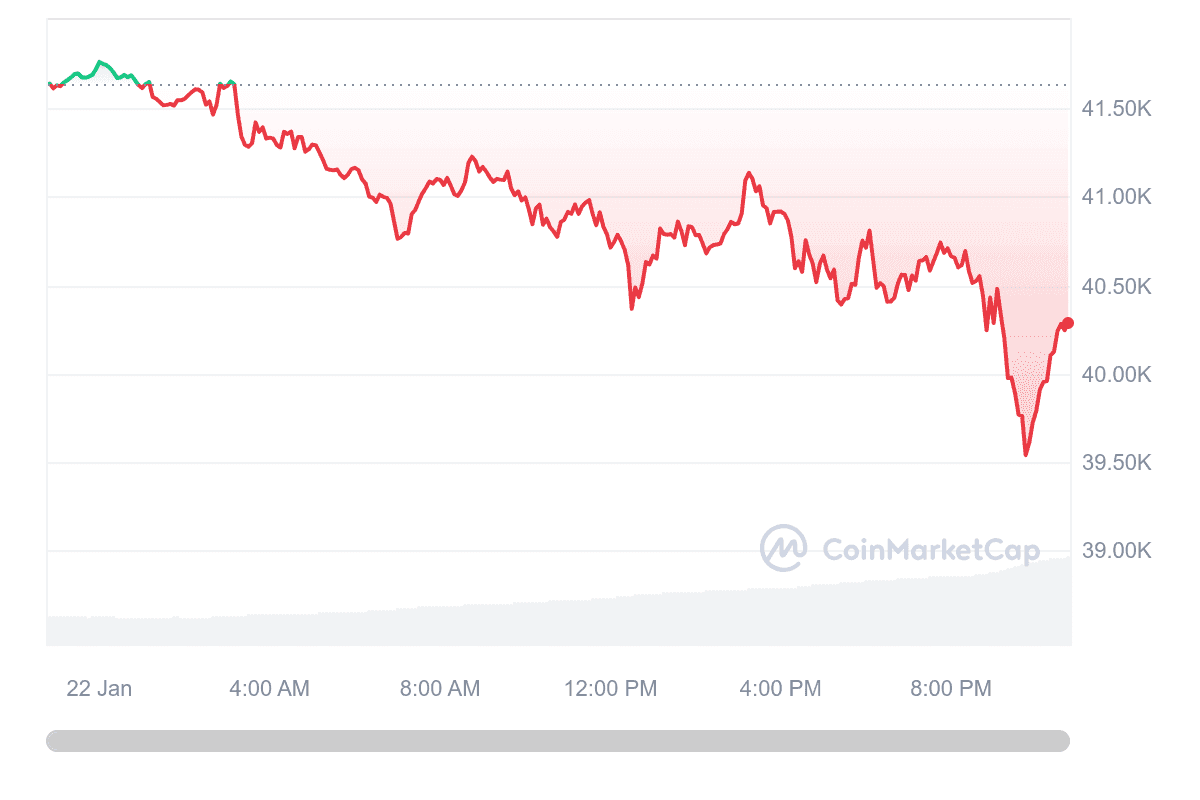This screenshot has height=800, width=1200.
Task: Select the 8:00 PM time axis label
Action: pos(951,688)
